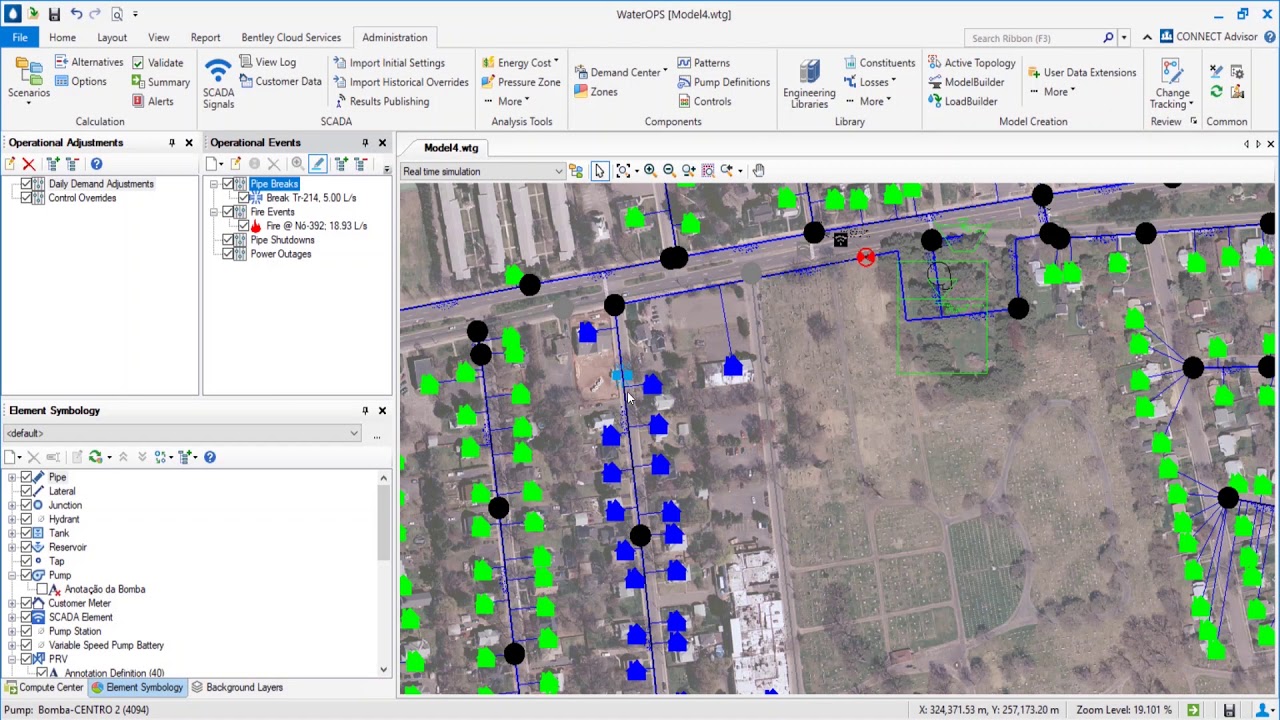Uncheck Power Outages

[x=228, y=254]
